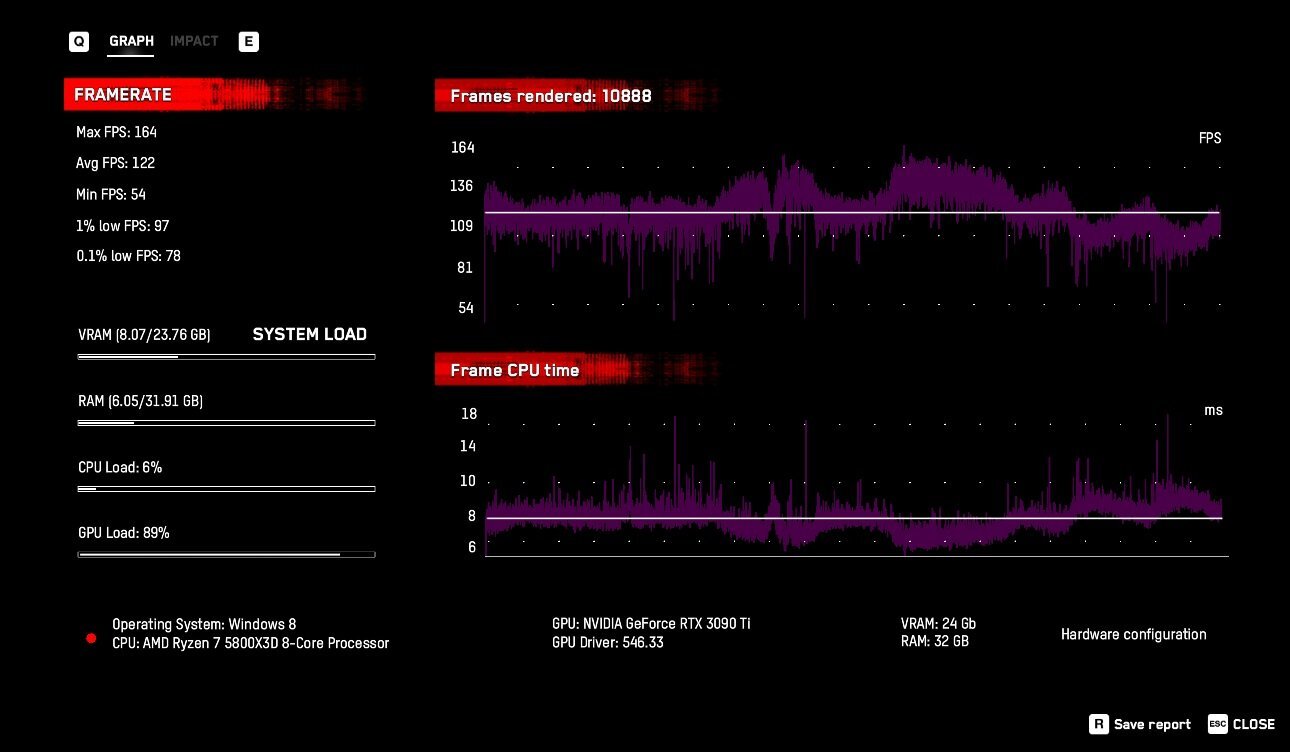Click the Avg FPS: 122 value
The width and height of the screenshot is (1290, 752).
(x=115, y=163)
